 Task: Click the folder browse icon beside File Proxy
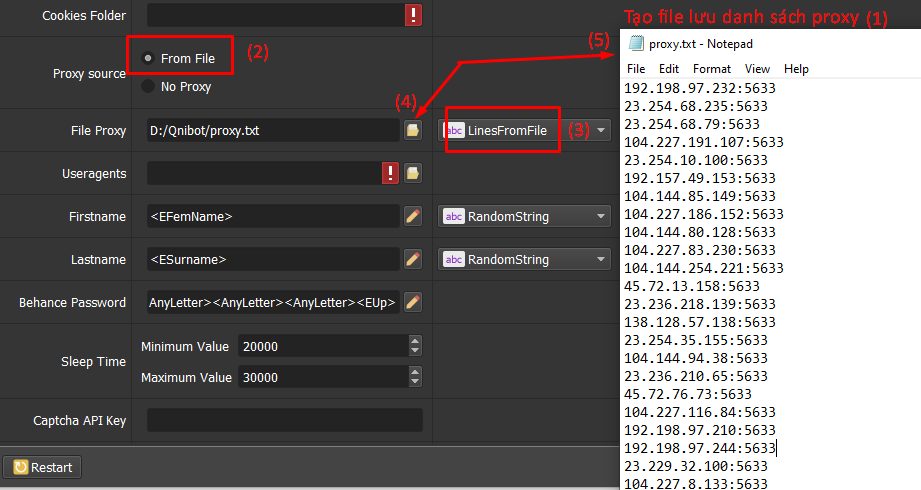[x=412, y=130]
